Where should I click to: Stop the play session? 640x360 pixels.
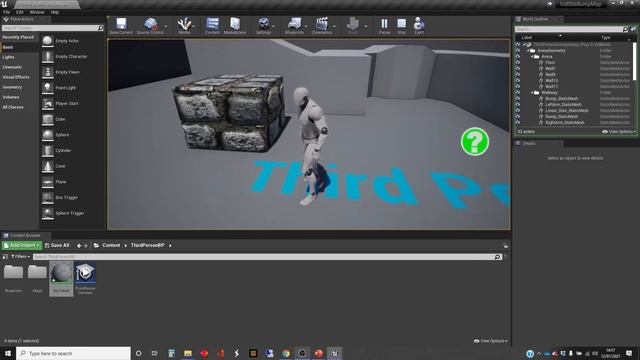(402, 26)
